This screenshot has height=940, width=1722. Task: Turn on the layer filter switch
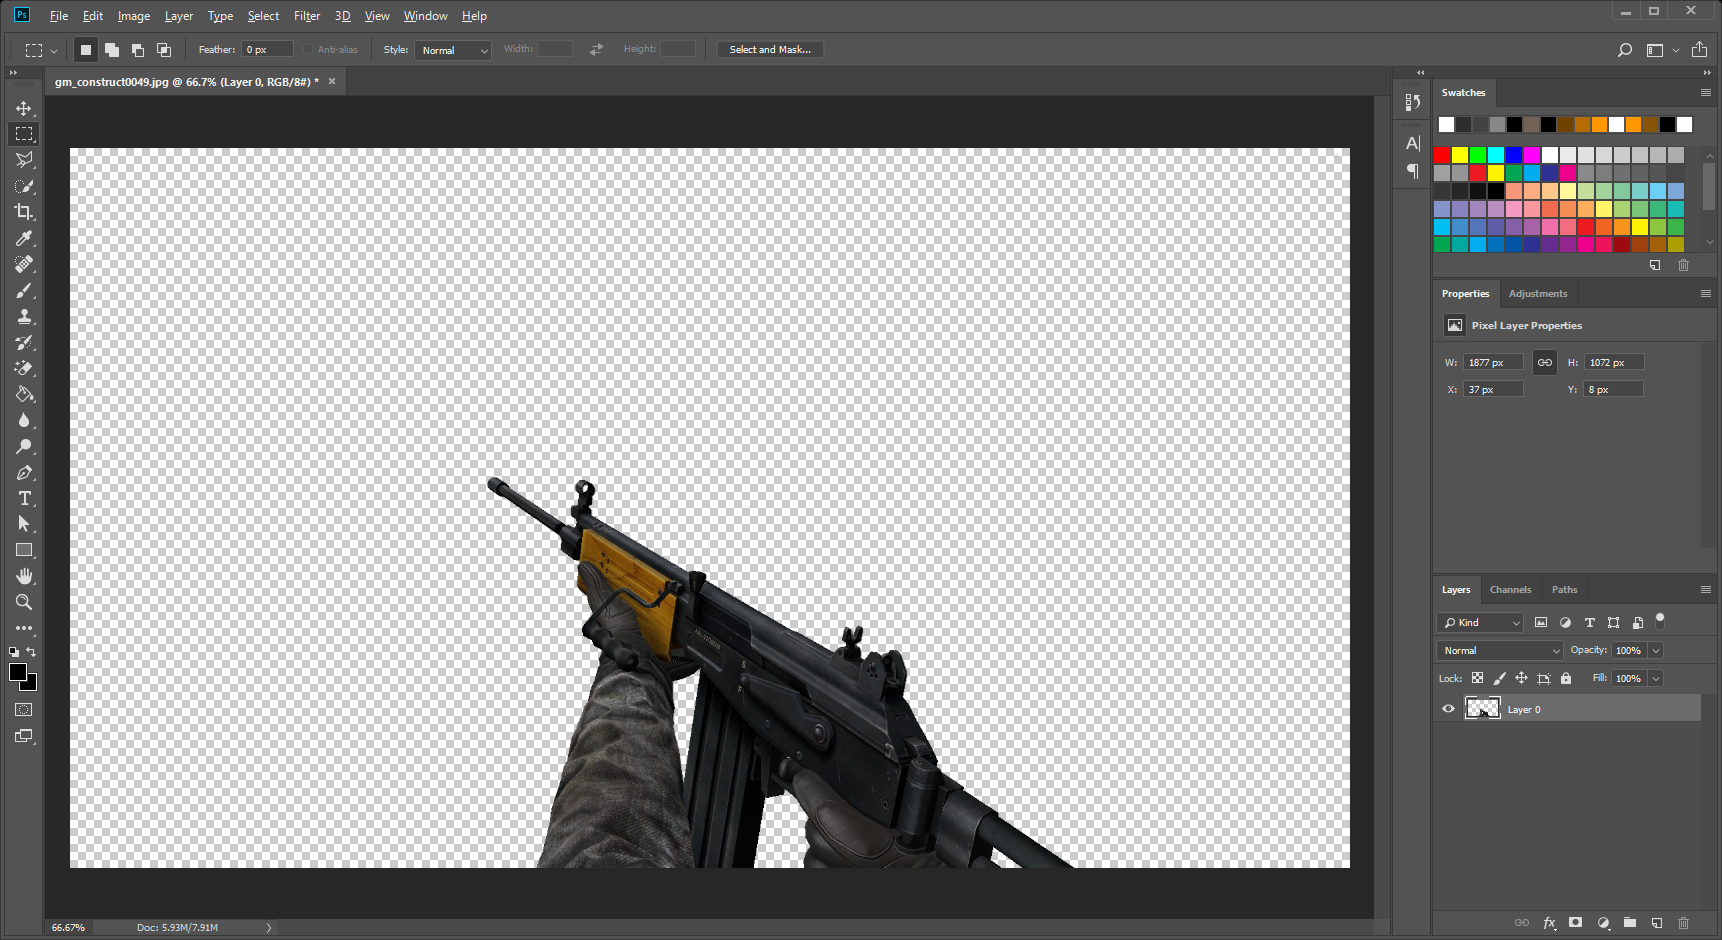coord(1660,620)
